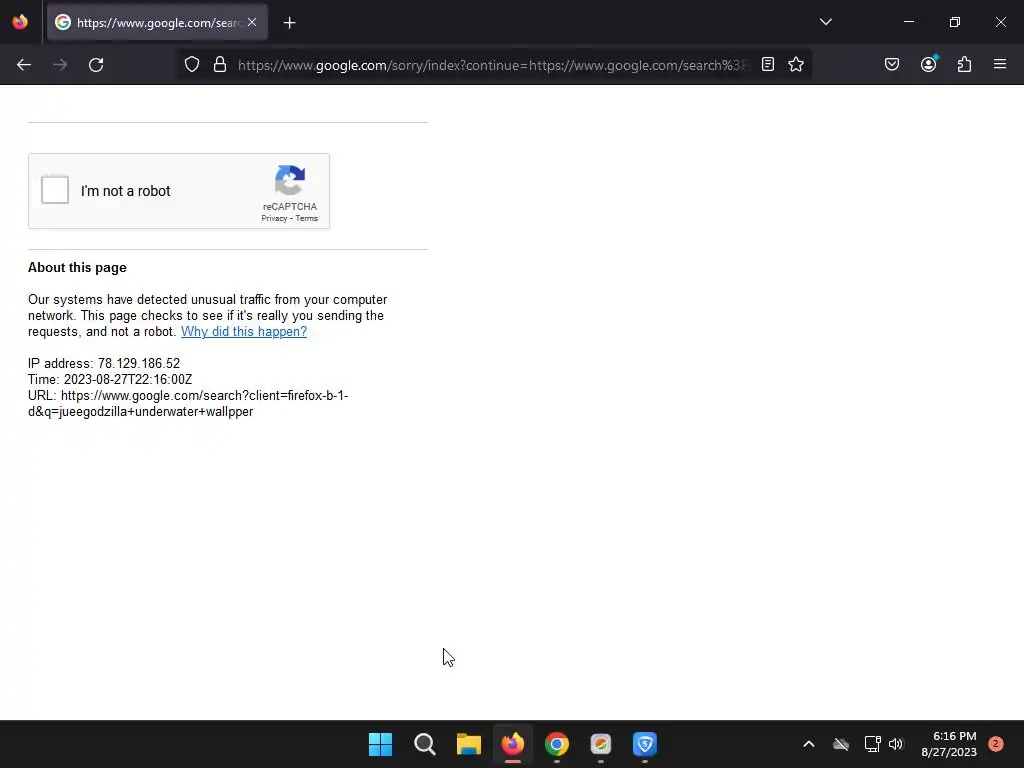Open network status tray icon
The width and height of the screenshot is (1024, 768).
point(872,744)
